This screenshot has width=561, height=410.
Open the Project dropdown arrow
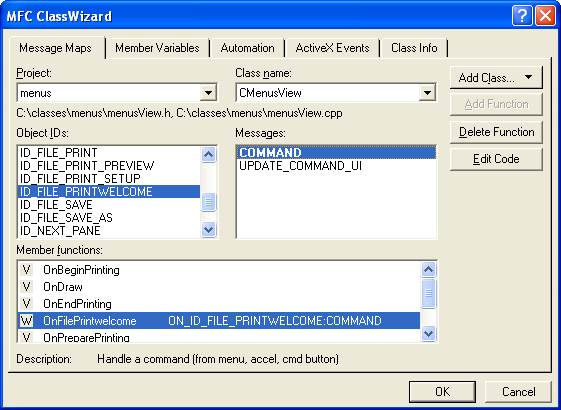(x=208, y=93)
